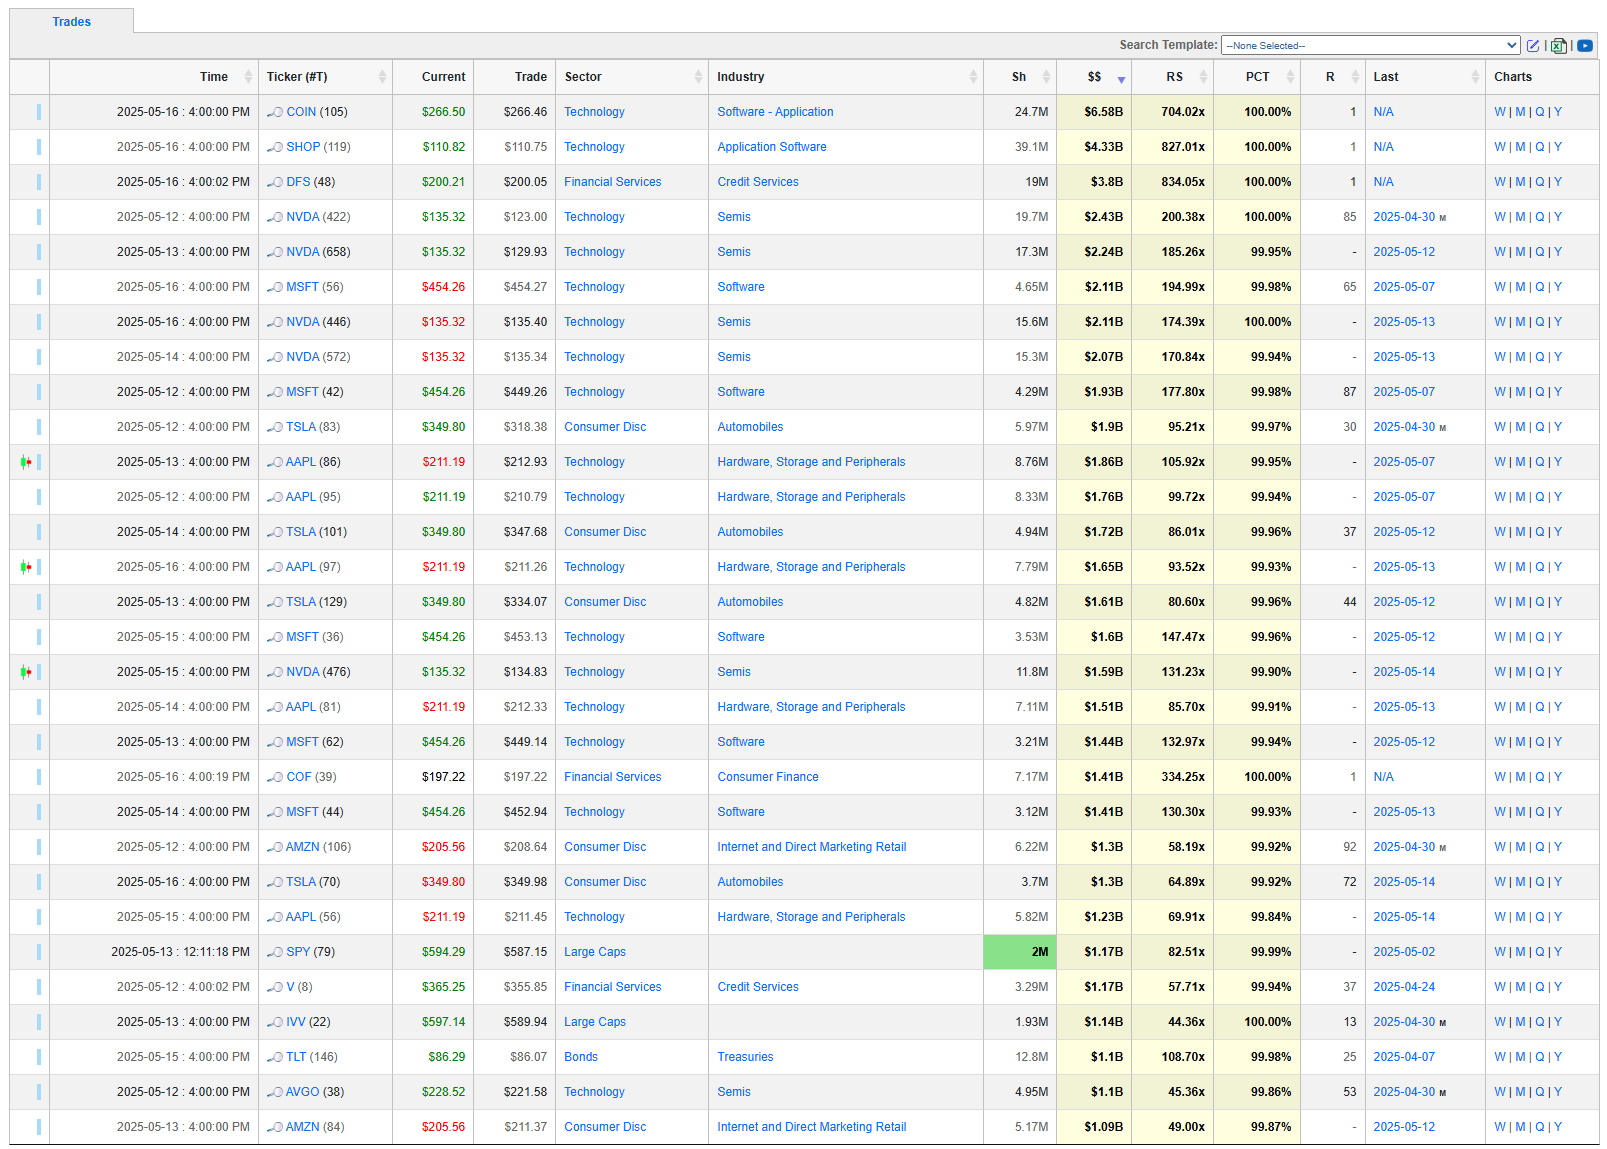Click the magnifier icon beside AMZN (106)

pos(275,847)
